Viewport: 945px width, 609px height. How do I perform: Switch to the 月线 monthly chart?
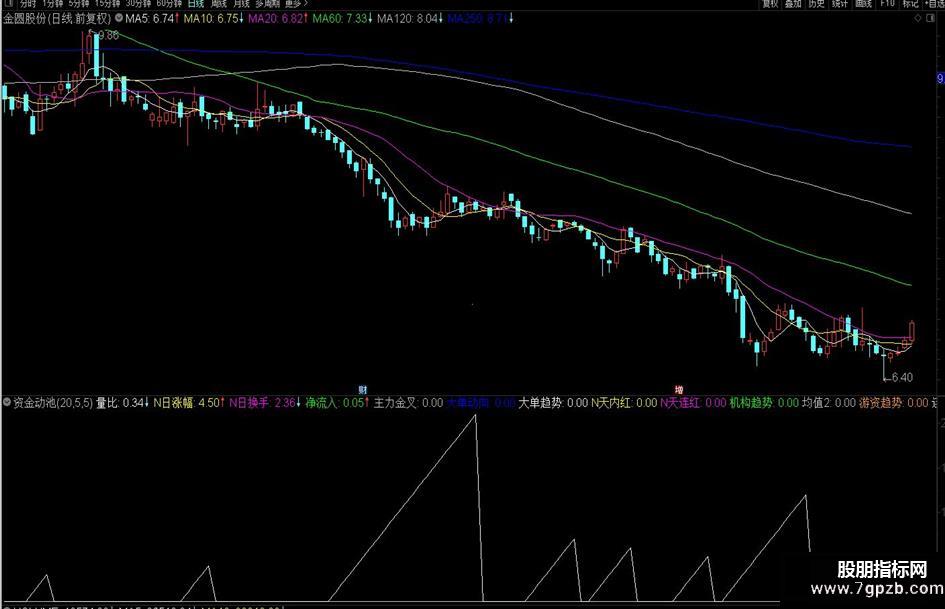[242, 4]
